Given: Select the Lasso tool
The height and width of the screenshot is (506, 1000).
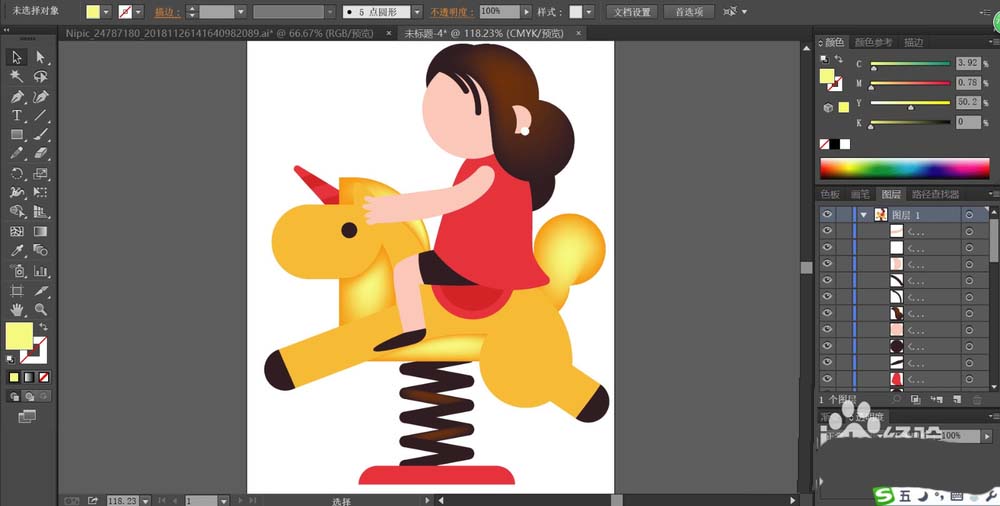Looking at the screenshot, I should click(x=41, y=77).
